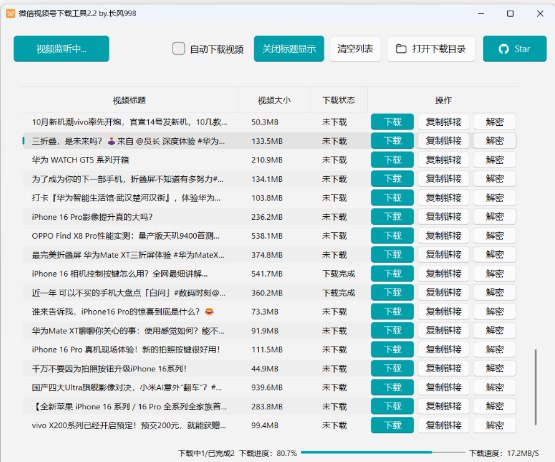Download 千万不要因为拍照按钮 video
Screen dimensions: 555x462
click(392, 368)
